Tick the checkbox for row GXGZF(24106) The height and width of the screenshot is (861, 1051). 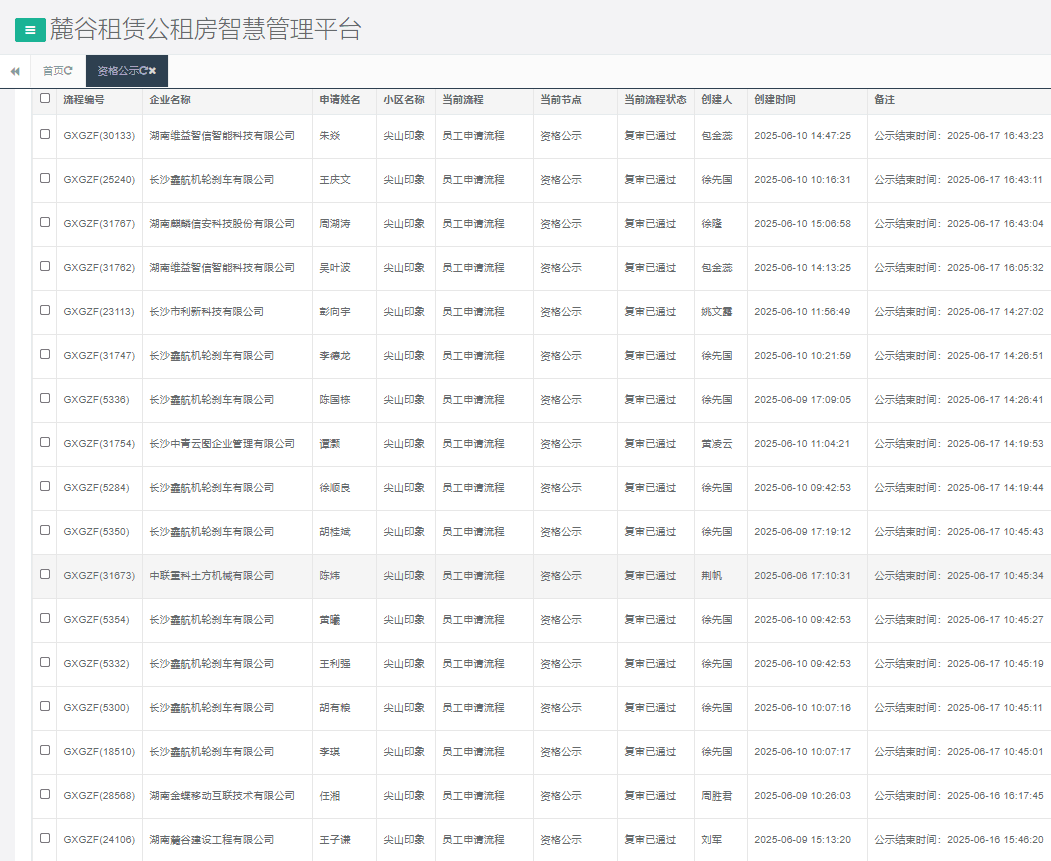45,838
